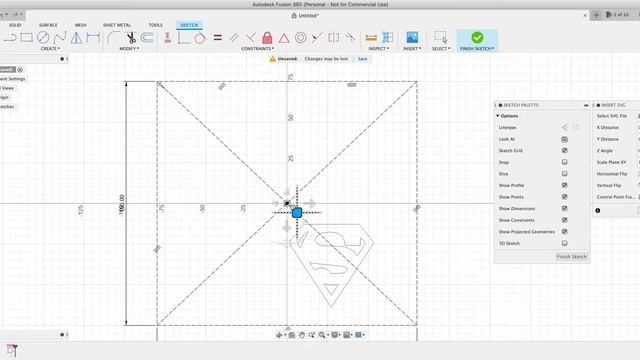Switch to the SURFACE tab
This screenshot has width=640, height=360.
(x=48, y=25)
